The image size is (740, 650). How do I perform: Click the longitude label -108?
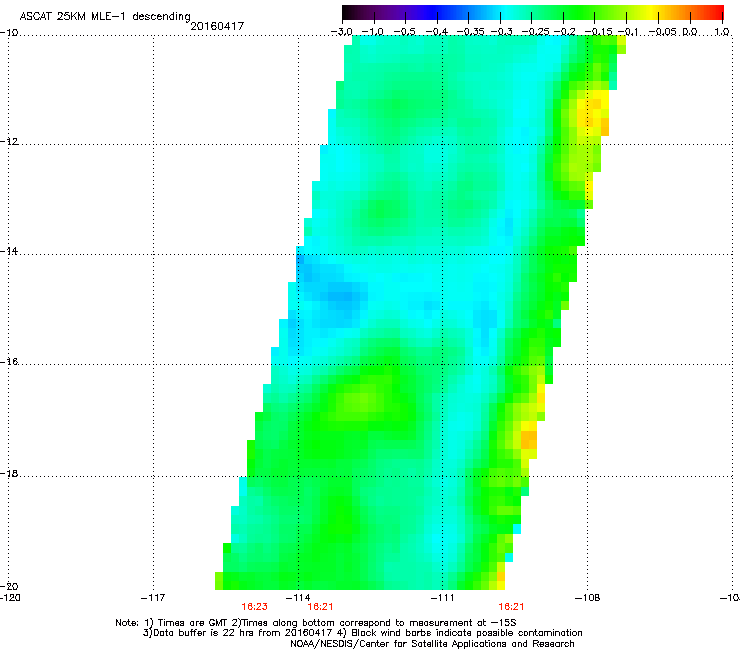tap(588, 598)
